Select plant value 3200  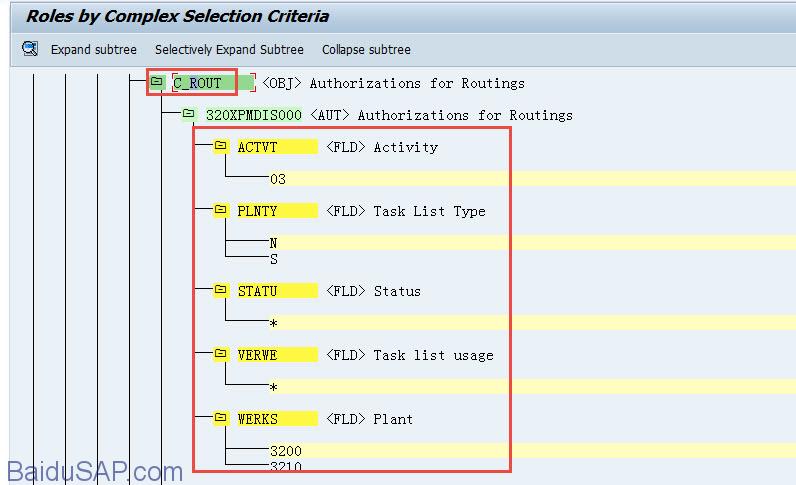pos(285,451)
